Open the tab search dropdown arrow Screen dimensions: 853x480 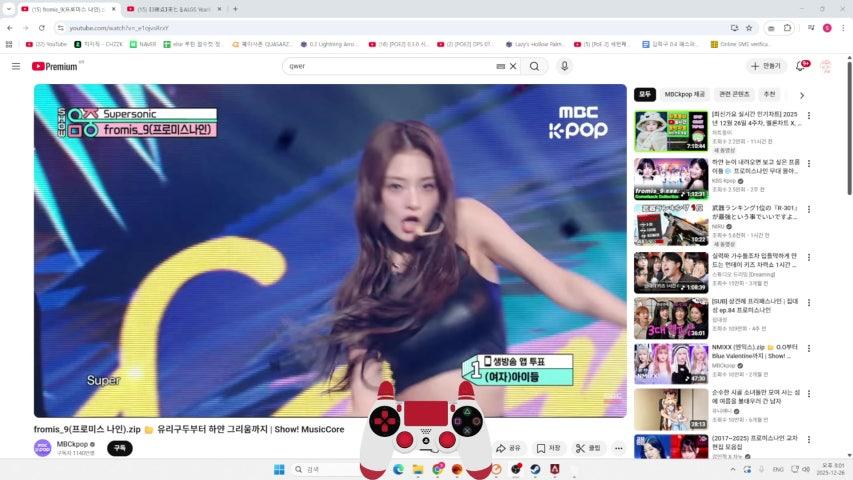(8, 9)
